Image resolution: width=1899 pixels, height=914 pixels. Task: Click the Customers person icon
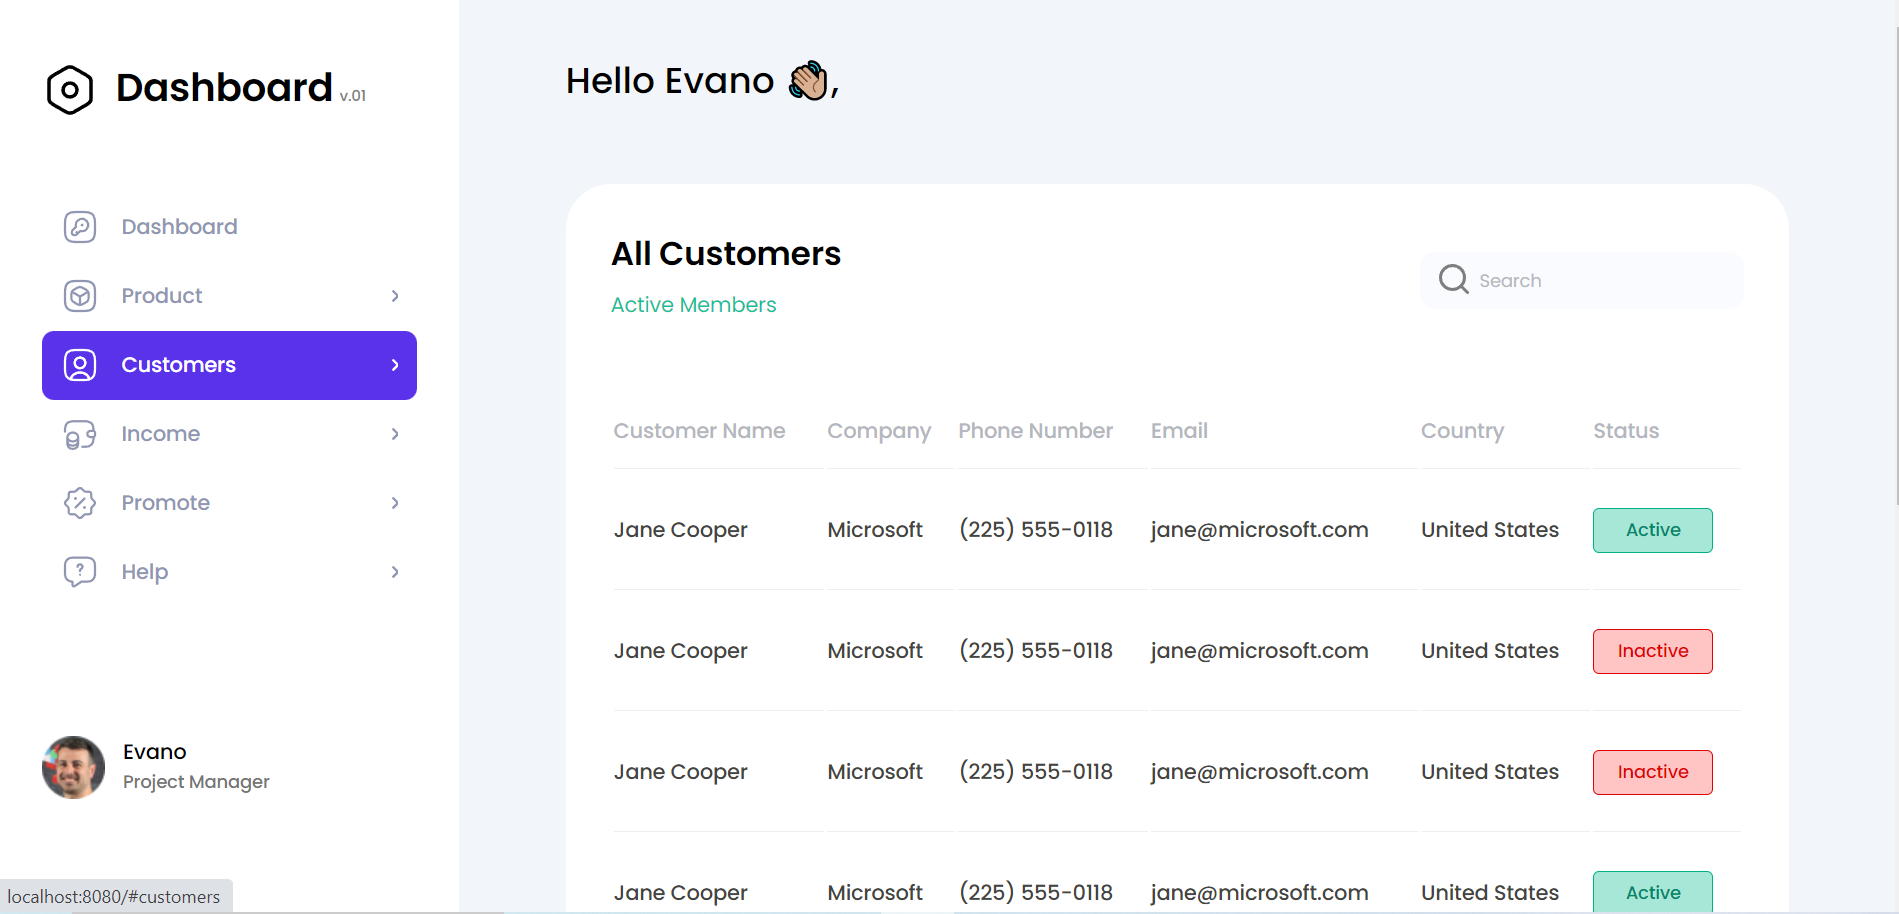click(x=79, y=366)
